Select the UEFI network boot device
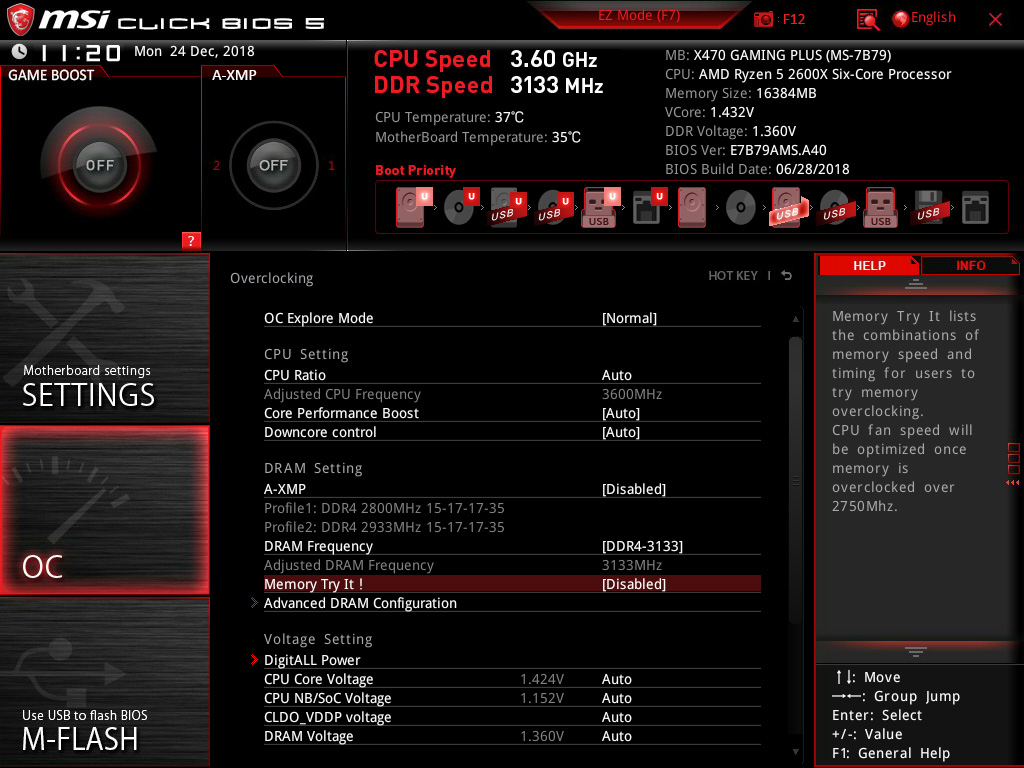Image resolution: width=1024 pixels, height=768 pixels. pyautogui.click(x=648, y=208)
